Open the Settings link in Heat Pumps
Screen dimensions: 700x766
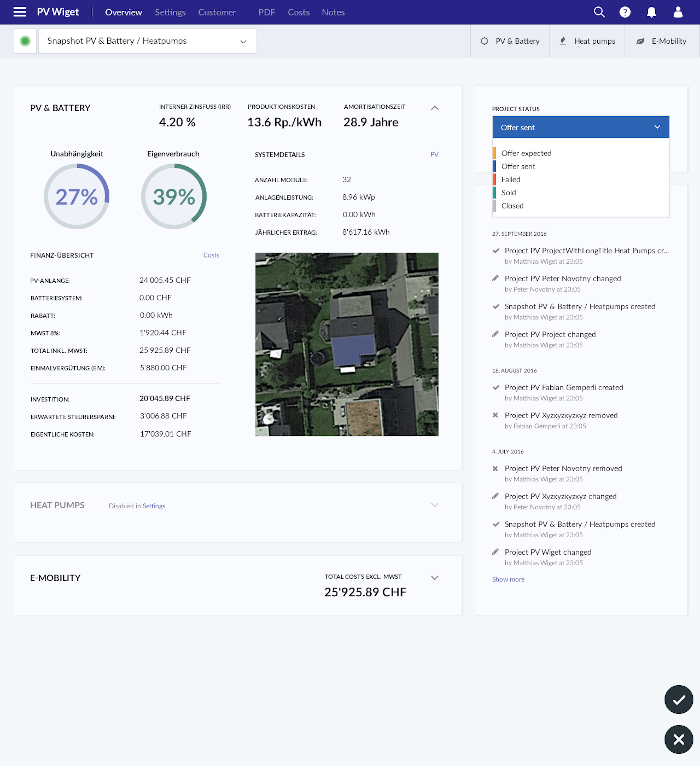[x=153, y=506]
